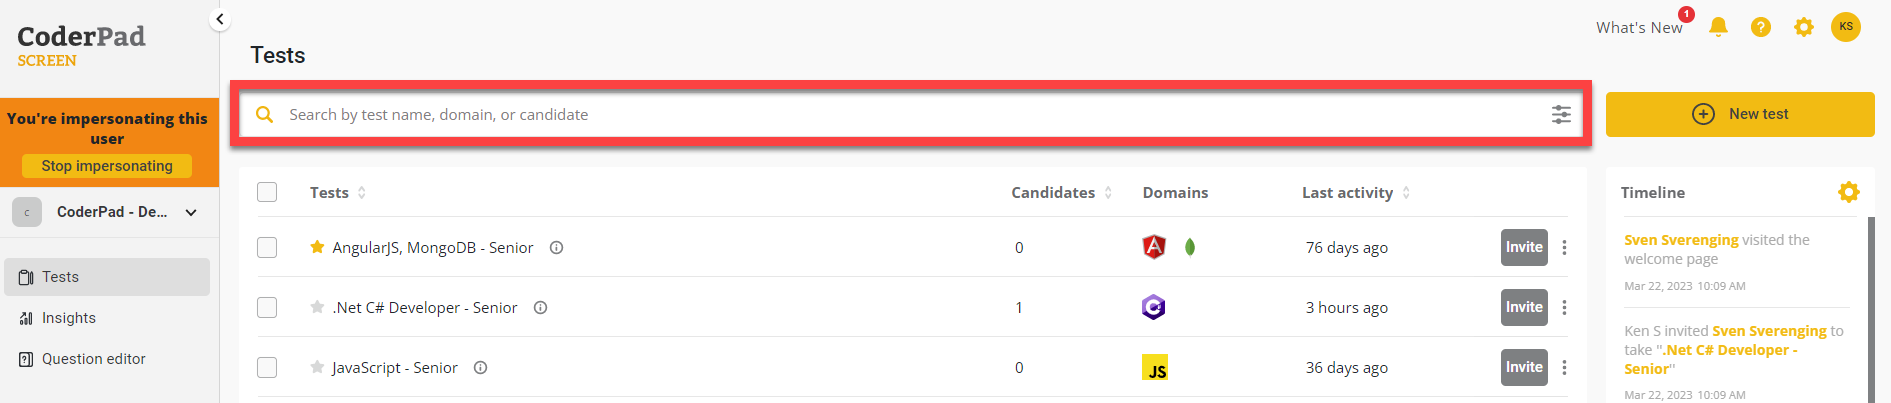Expand the CoderPad account dropdown

(191, 212)
